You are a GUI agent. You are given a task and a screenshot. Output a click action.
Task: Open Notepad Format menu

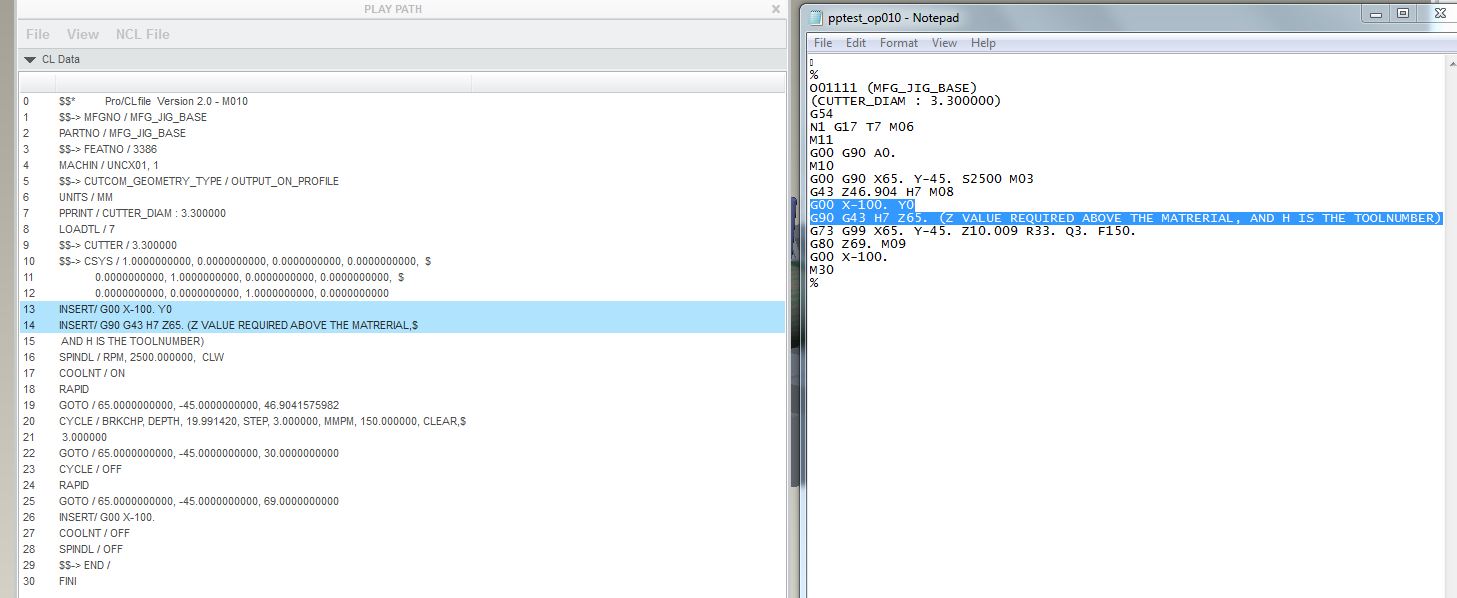tap(899, 43)
